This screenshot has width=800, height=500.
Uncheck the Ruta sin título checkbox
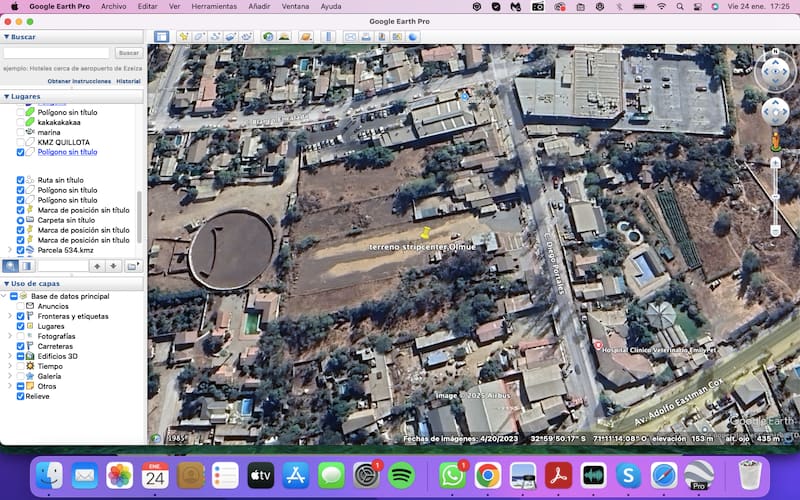tap(20, 180)
